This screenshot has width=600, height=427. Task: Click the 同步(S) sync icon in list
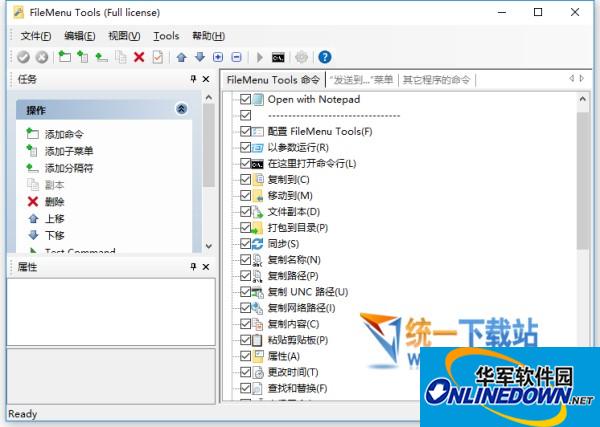pos(258,244)
